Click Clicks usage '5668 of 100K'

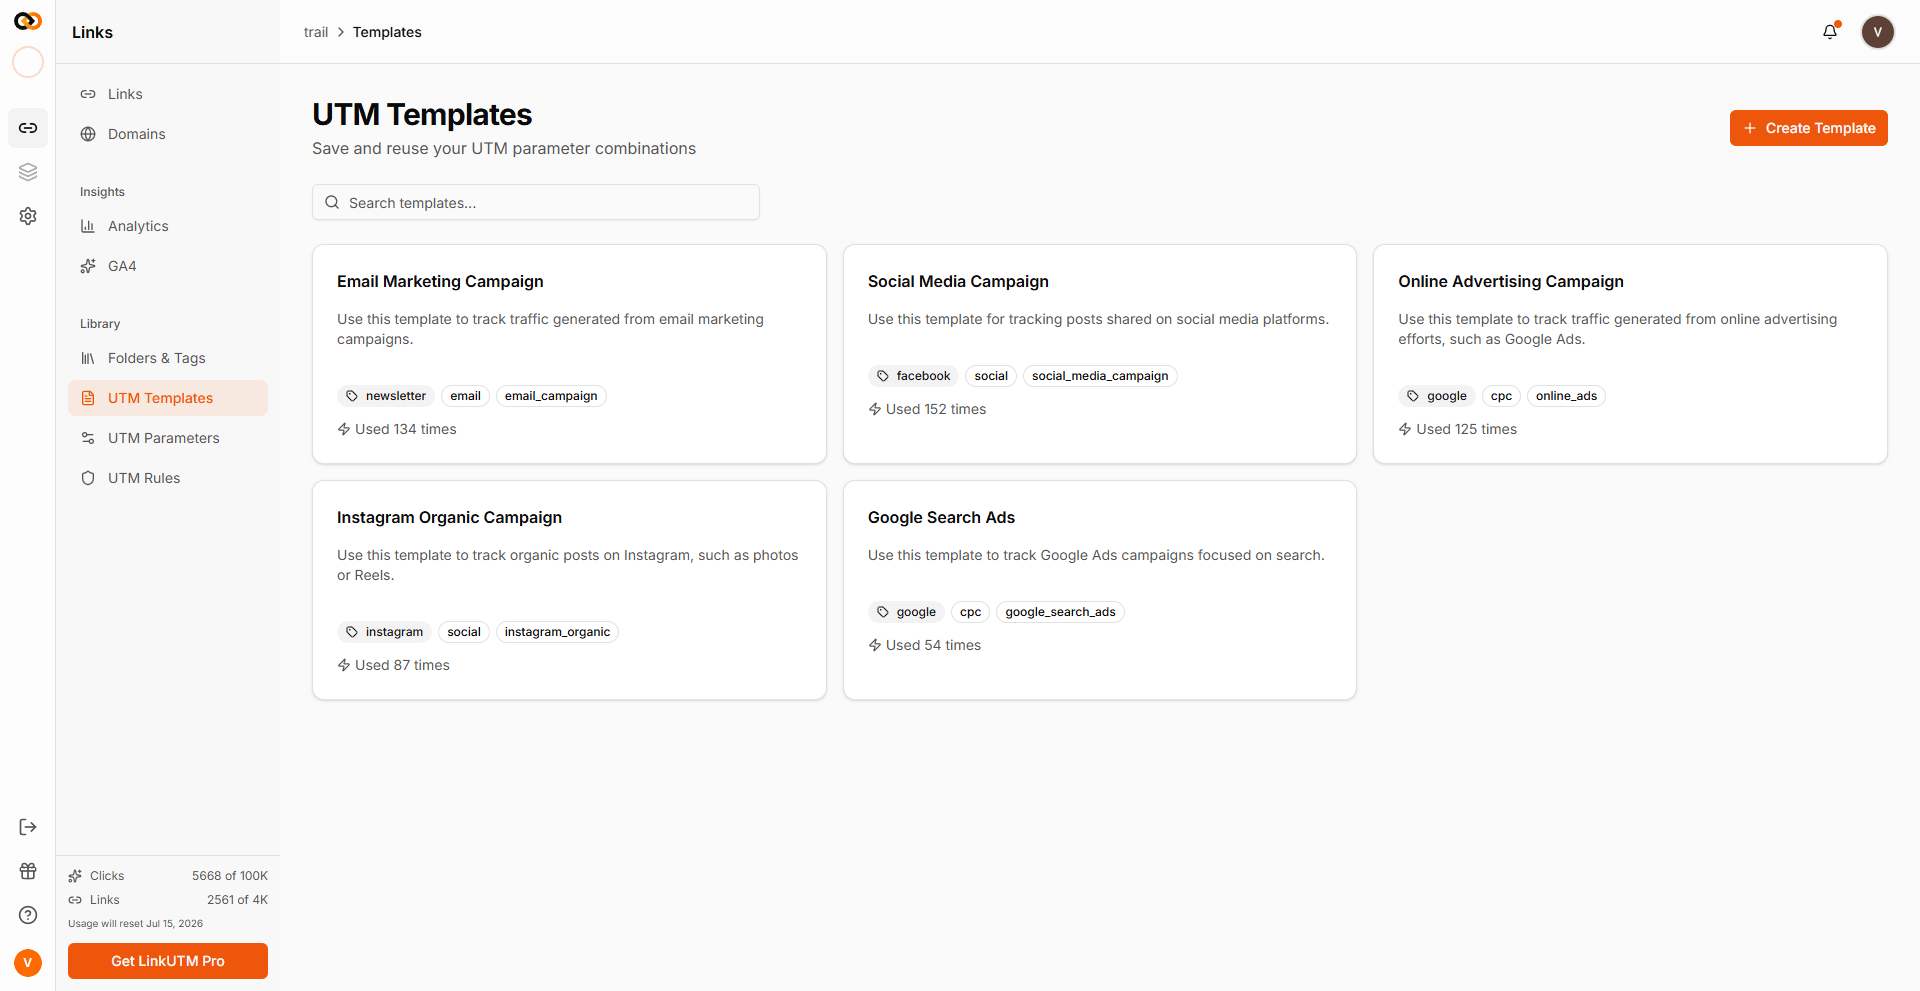[x=230, y=876]
